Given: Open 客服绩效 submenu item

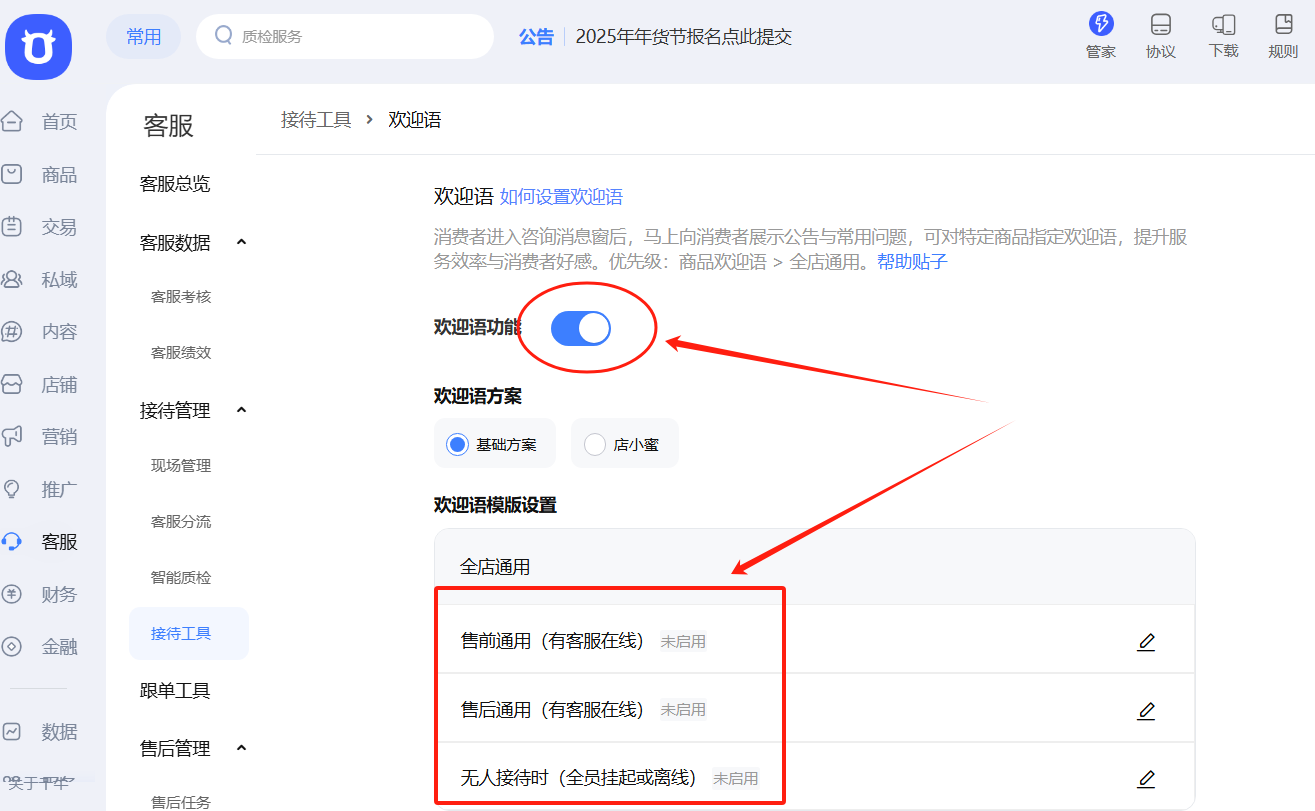Looking at the screenshot, I should (x=181, y=353).
